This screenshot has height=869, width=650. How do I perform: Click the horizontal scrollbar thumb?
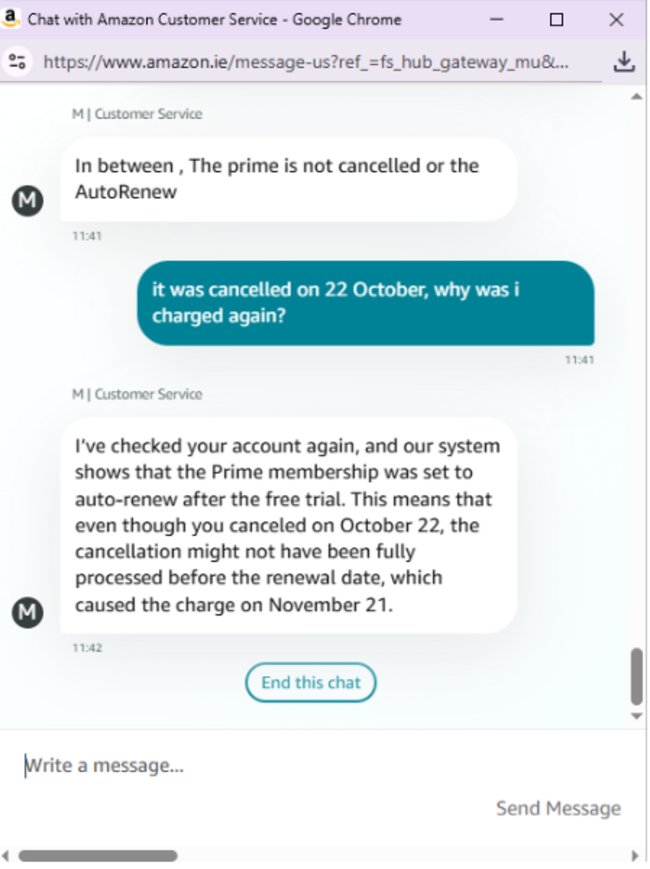pos(97,856)
